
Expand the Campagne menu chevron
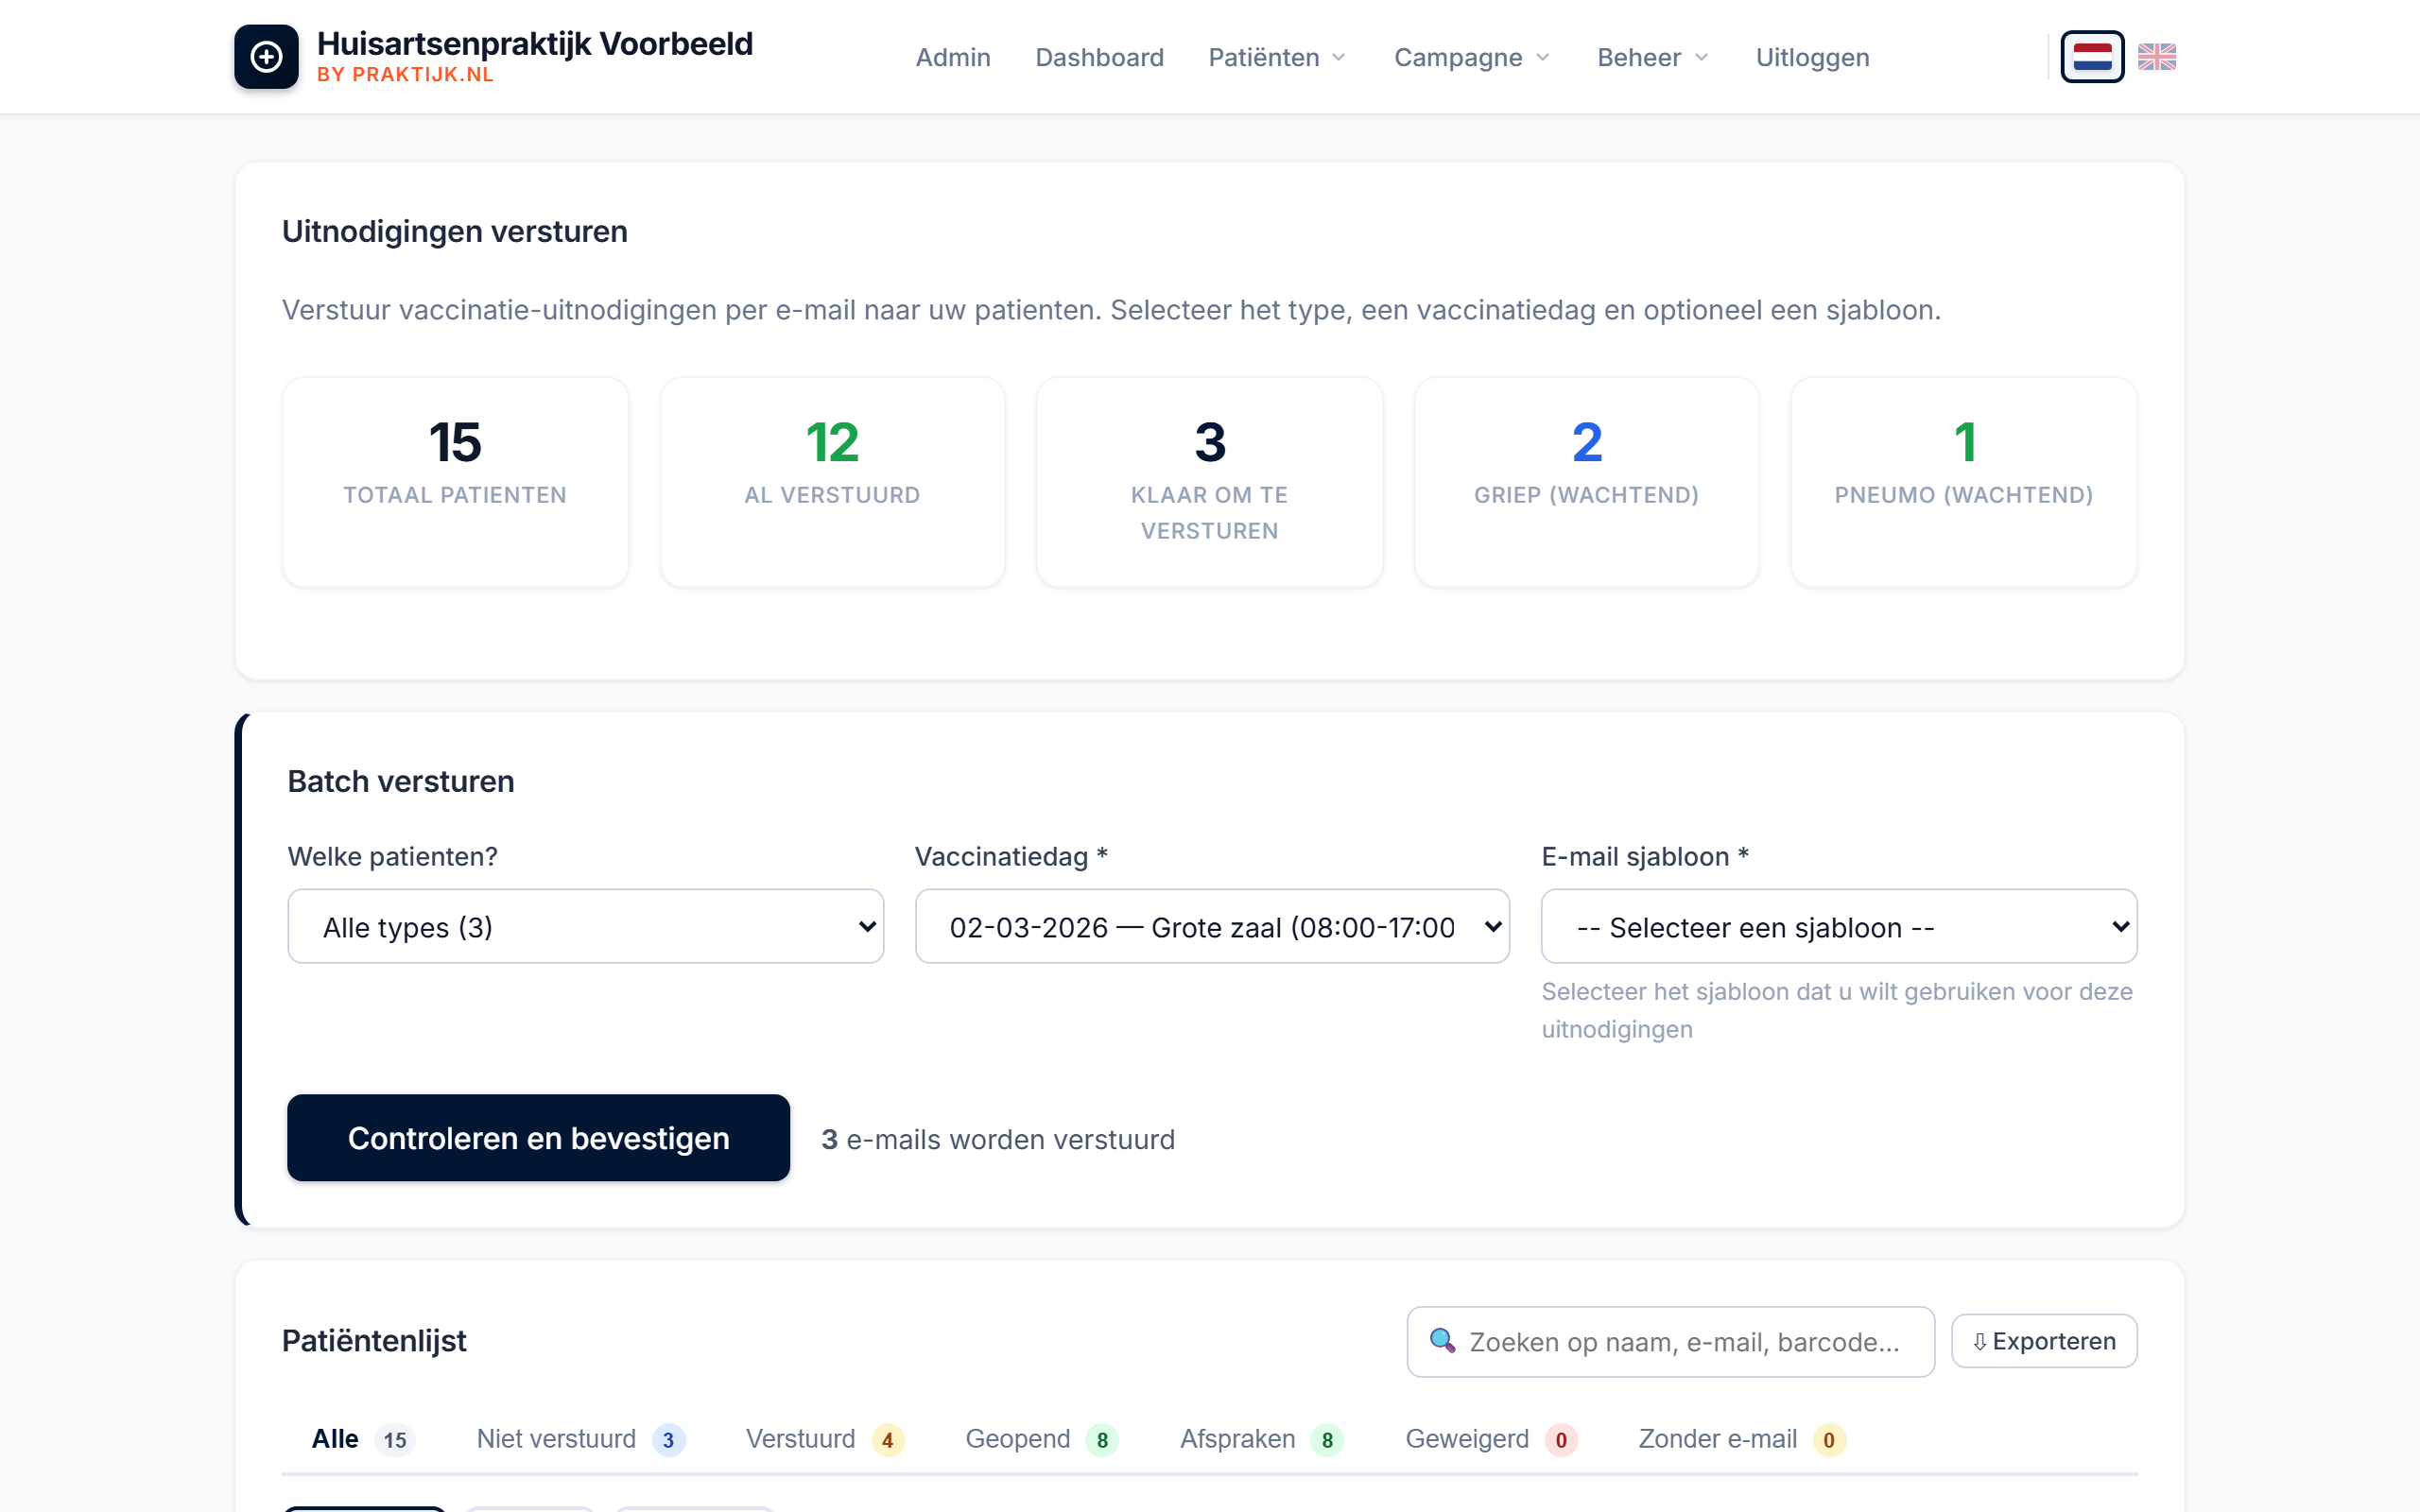click(1542, 58)
